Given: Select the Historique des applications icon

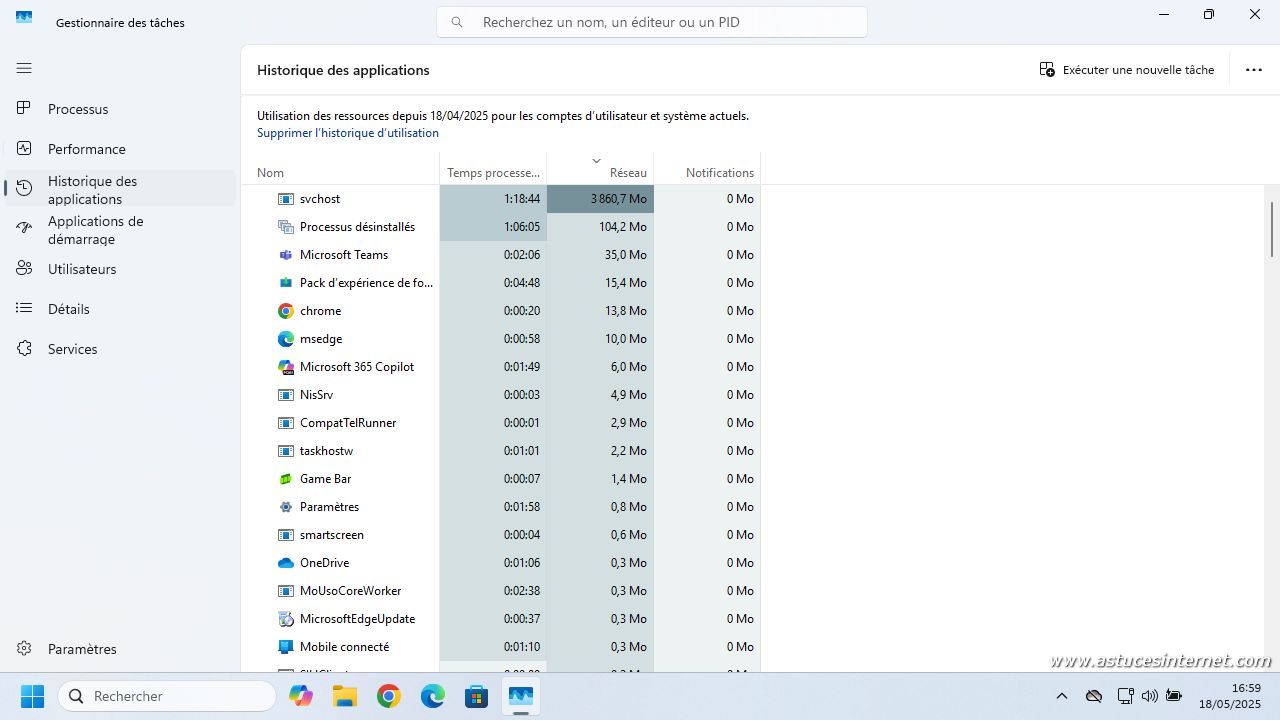Looking at the screenshot, I should pyautogui.click(x=24, y=188).
